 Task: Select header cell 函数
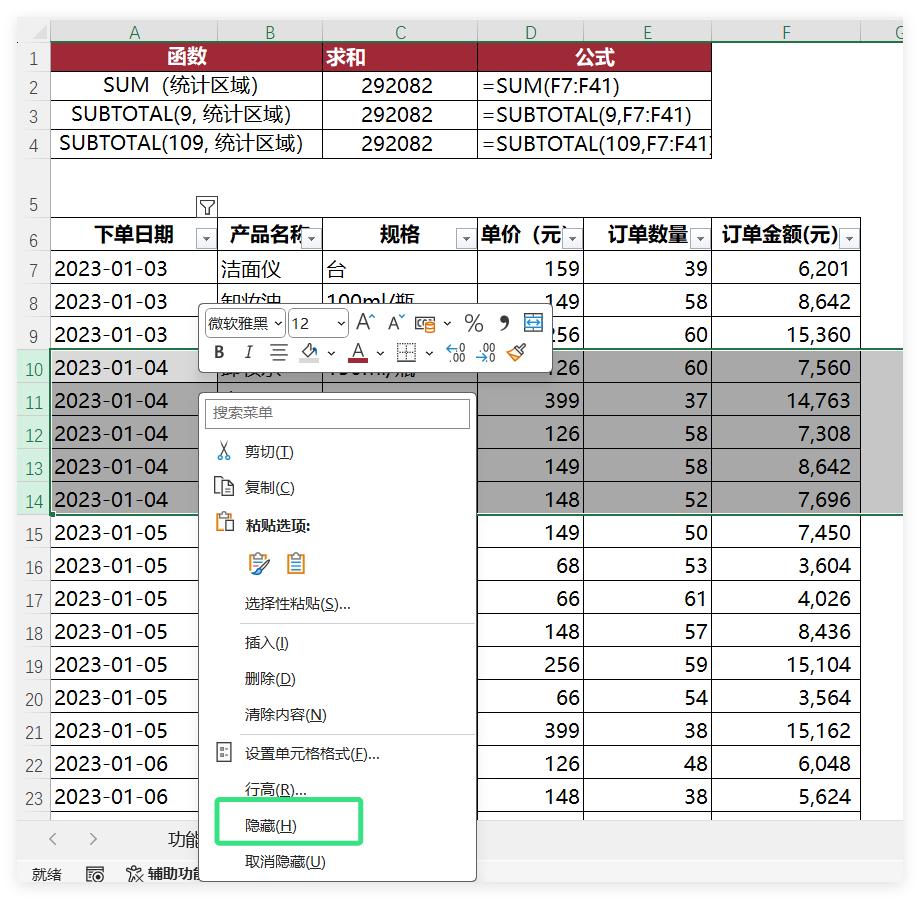[187, 57]
